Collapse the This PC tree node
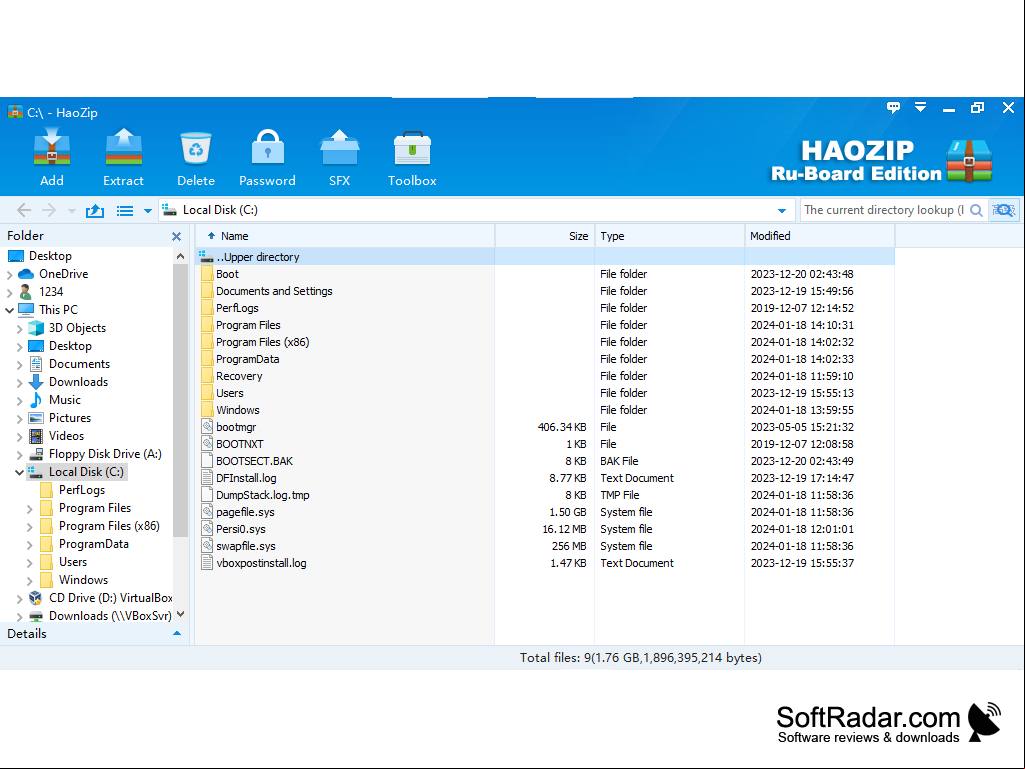This screenshot has width=1025, height=769. (10, 310)
